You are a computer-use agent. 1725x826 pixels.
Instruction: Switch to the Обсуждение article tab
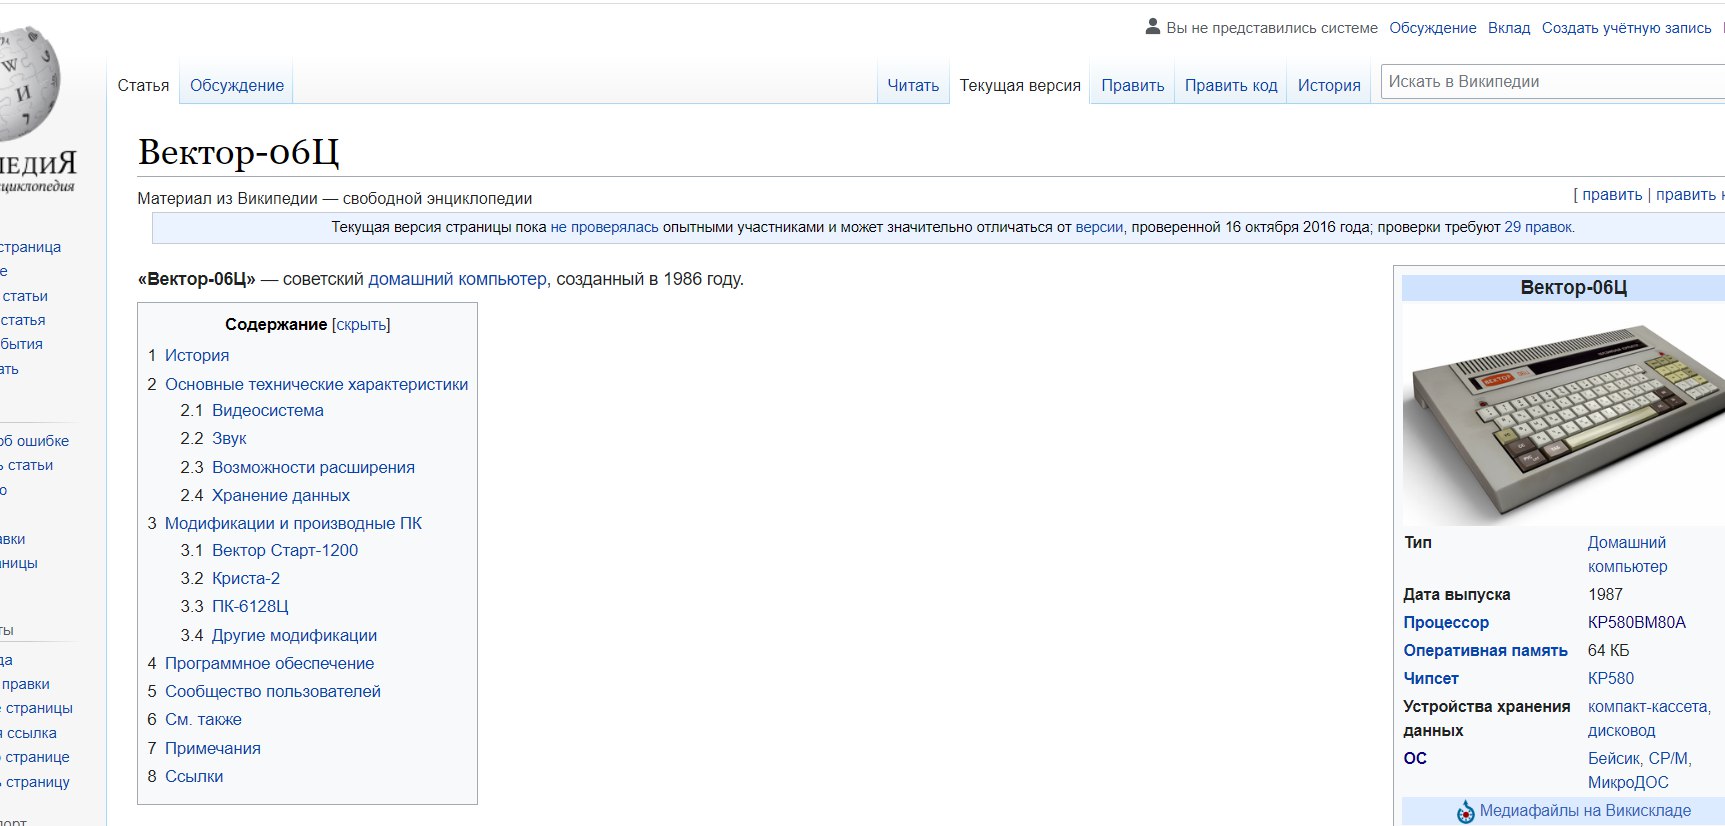(237, 86)
